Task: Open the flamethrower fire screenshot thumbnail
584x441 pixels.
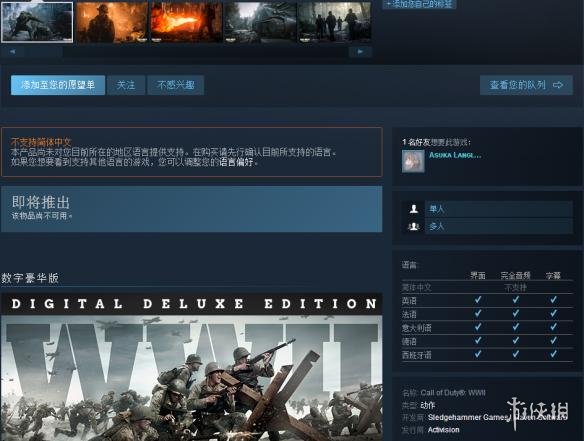Action: pyautogui.click(x=186, y=22)
